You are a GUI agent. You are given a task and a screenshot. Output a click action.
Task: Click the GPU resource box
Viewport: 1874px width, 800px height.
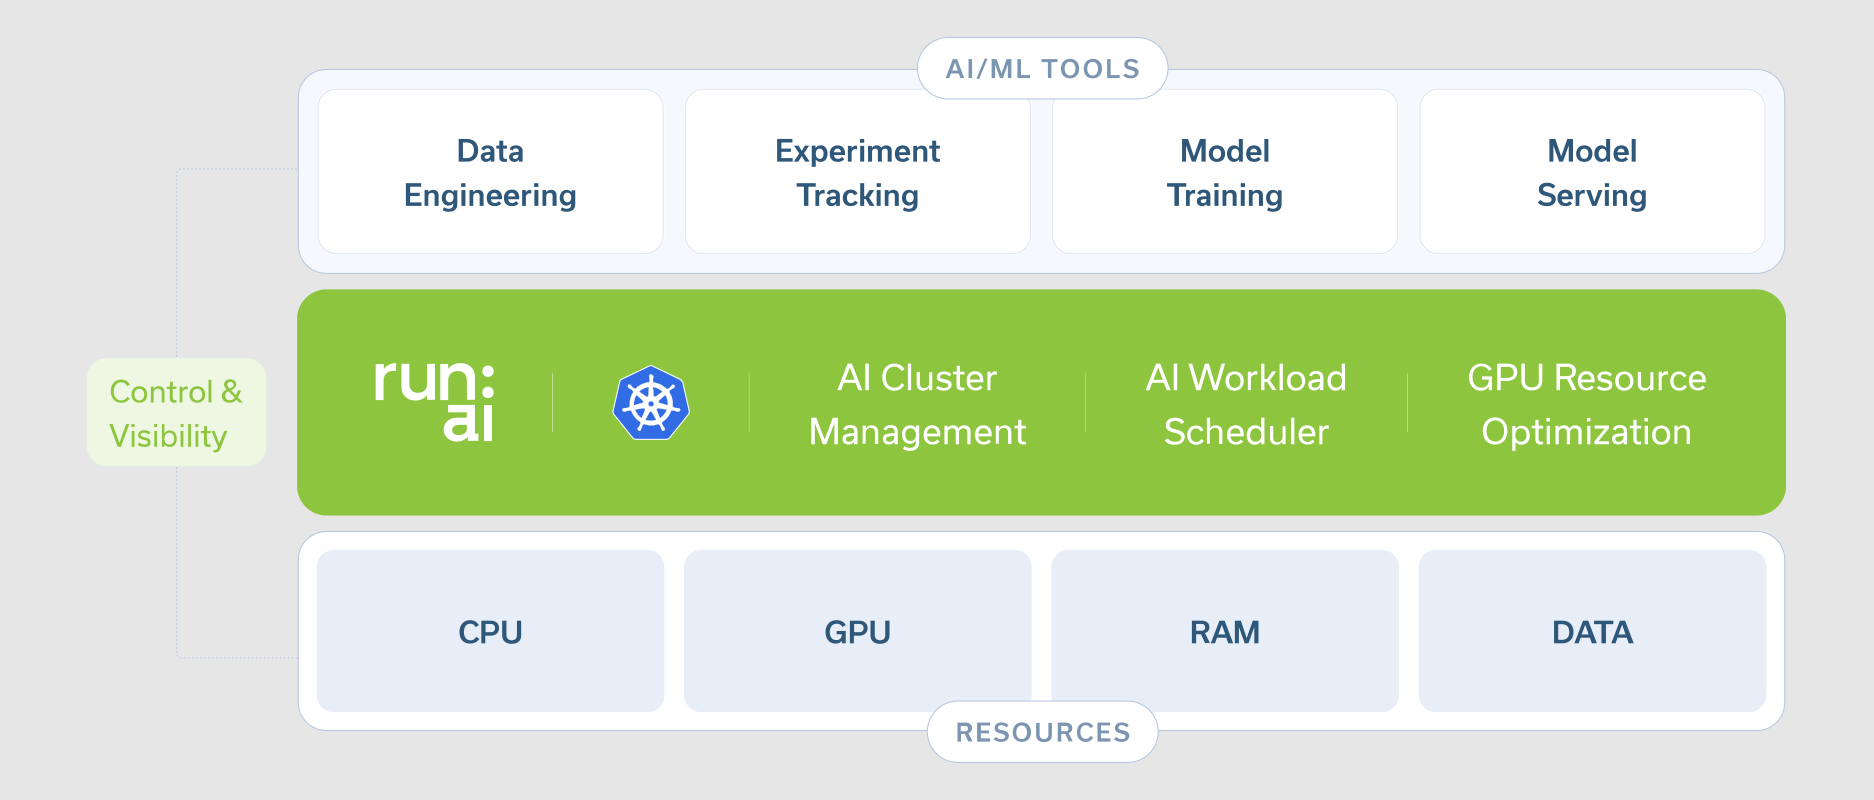pyautogui.click(x=858, y=631)
